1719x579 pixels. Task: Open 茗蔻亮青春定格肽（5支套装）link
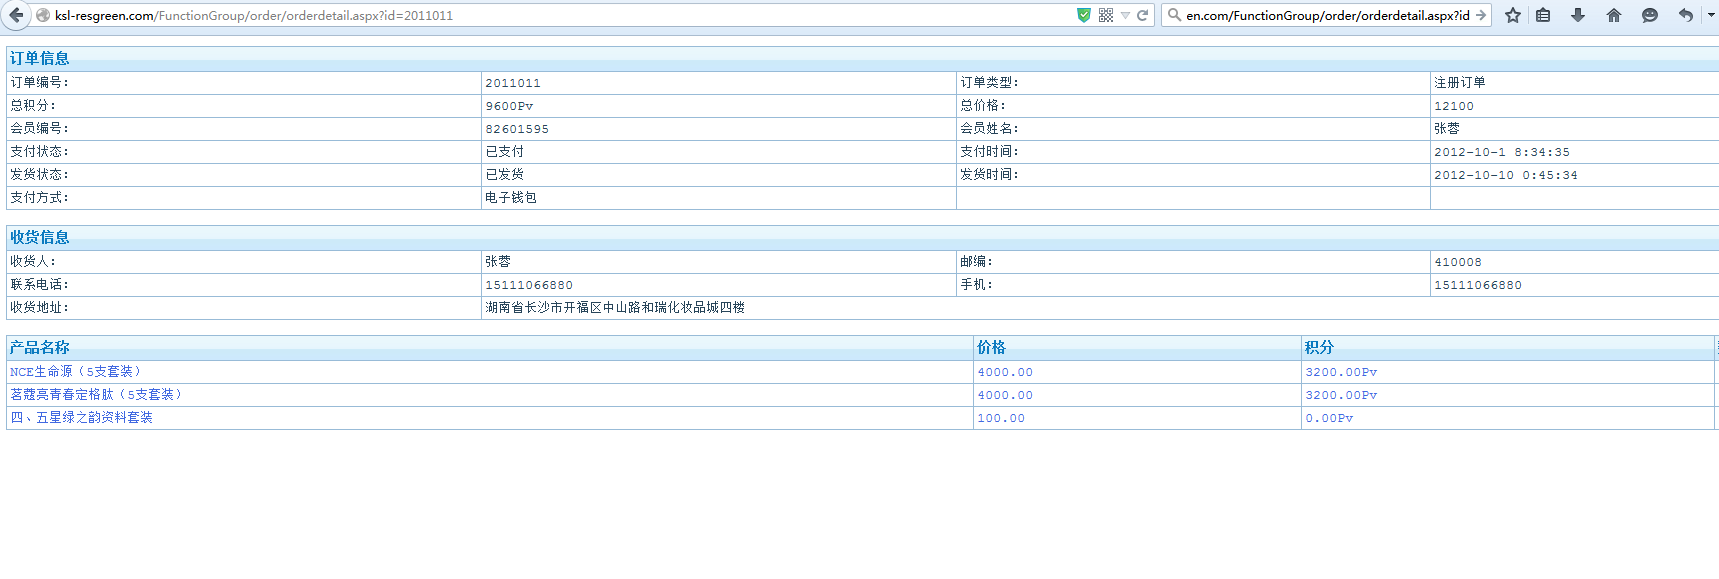97,395
